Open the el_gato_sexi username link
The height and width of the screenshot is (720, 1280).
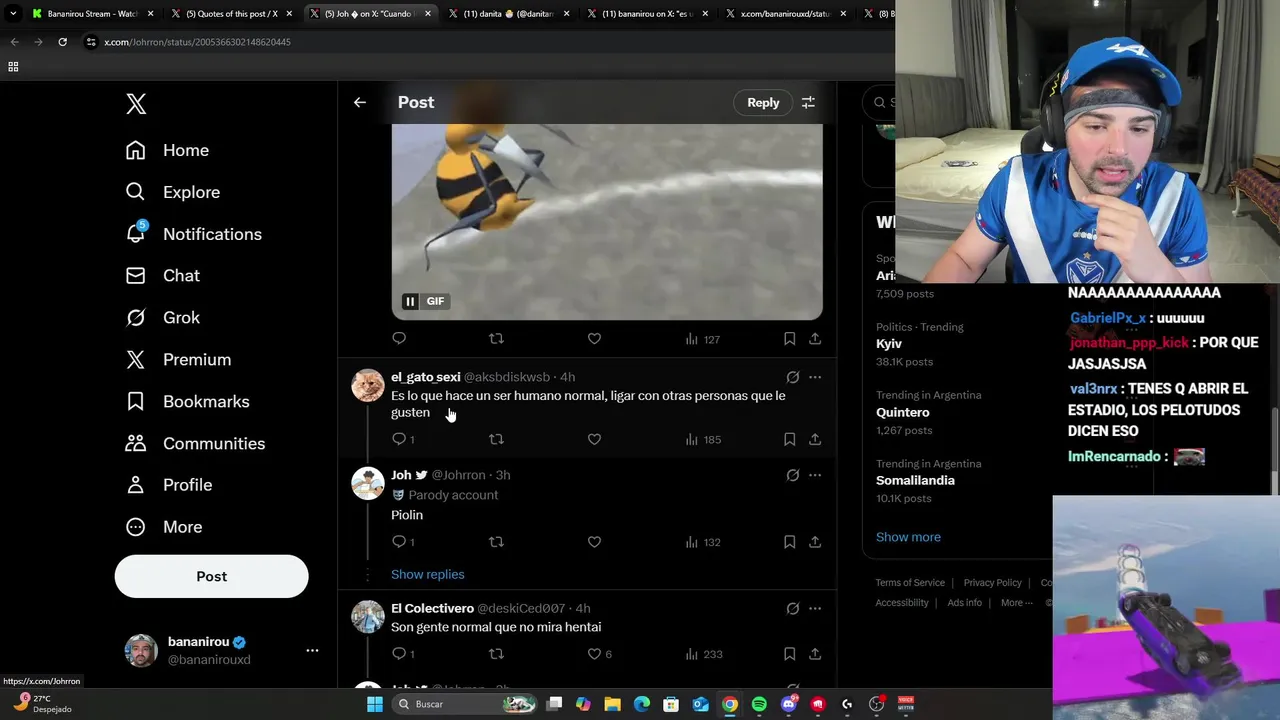coord(426,377)
